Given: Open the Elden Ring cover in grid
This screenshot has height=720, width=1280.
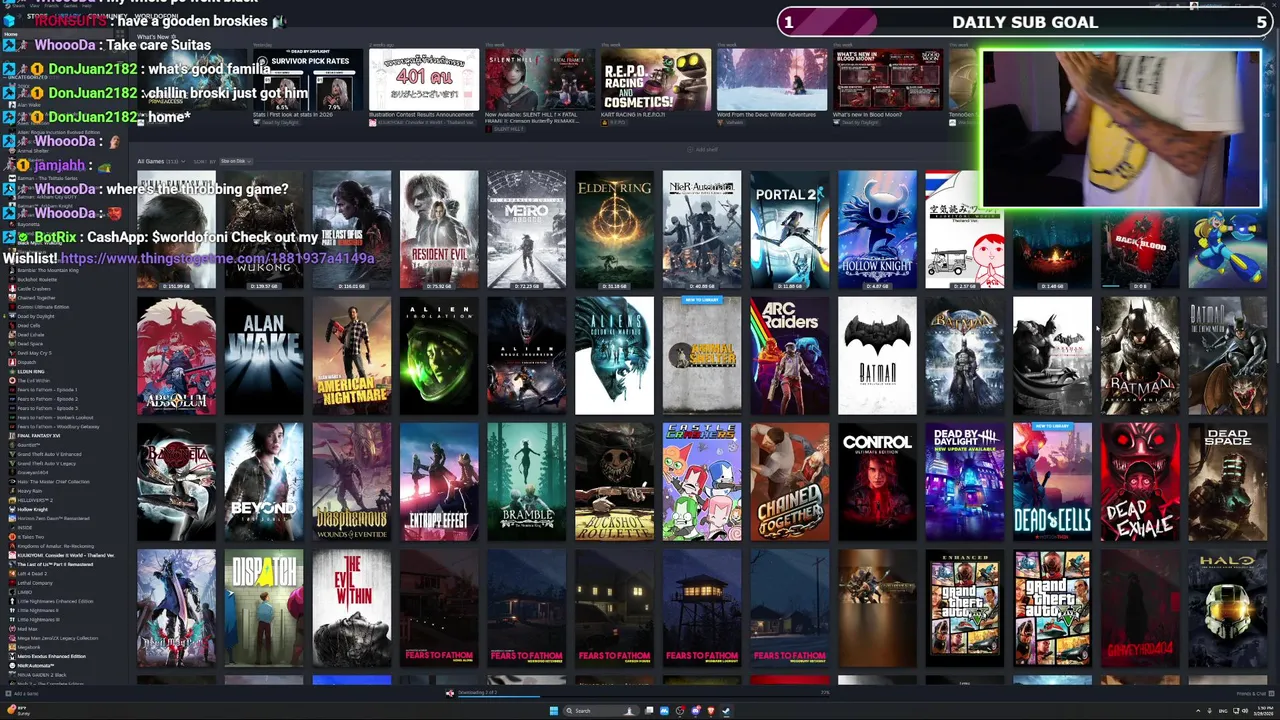Looking at the screenshot, I should click(x=614, y=230).
